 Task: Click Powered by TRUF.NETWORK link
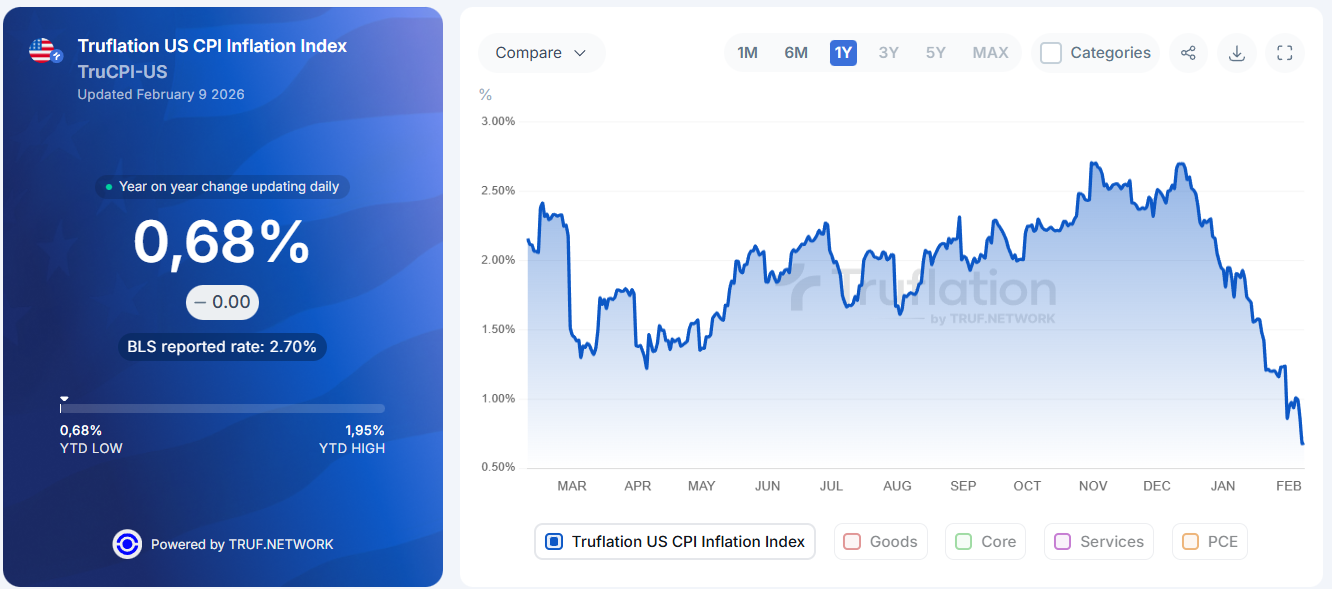242,544
